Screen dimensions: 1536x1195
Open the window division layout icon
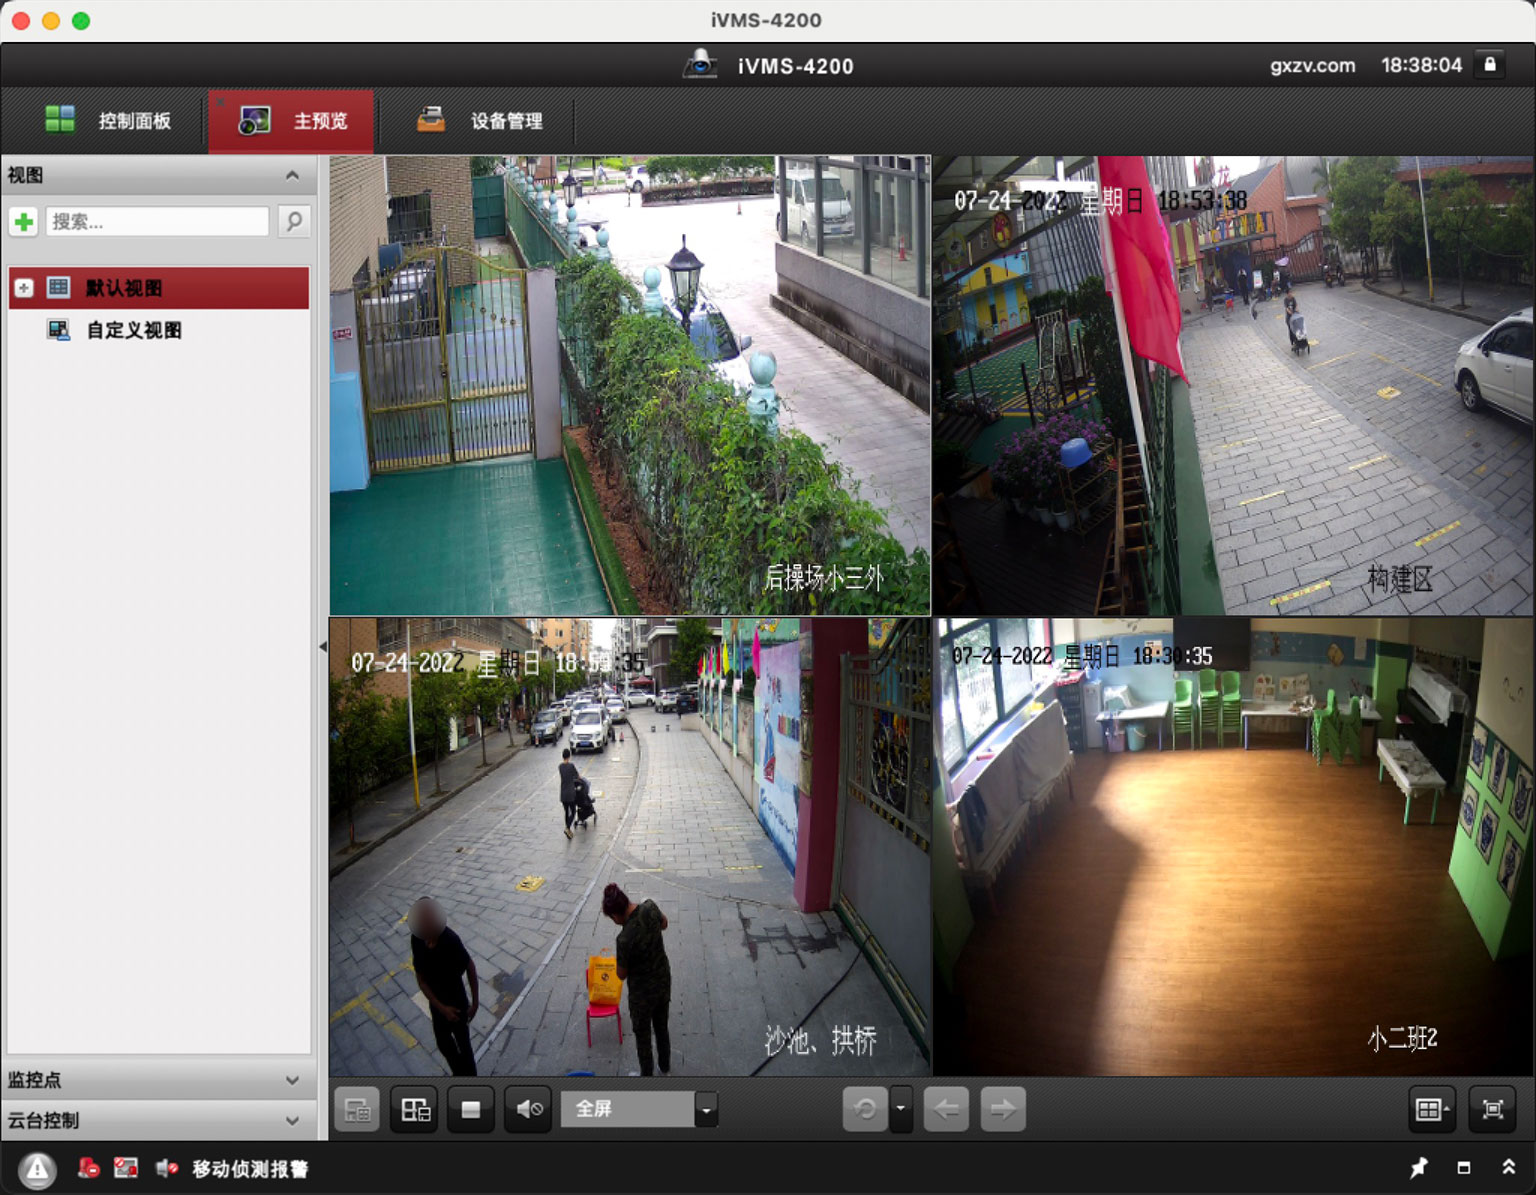tap(1431, 1109)
